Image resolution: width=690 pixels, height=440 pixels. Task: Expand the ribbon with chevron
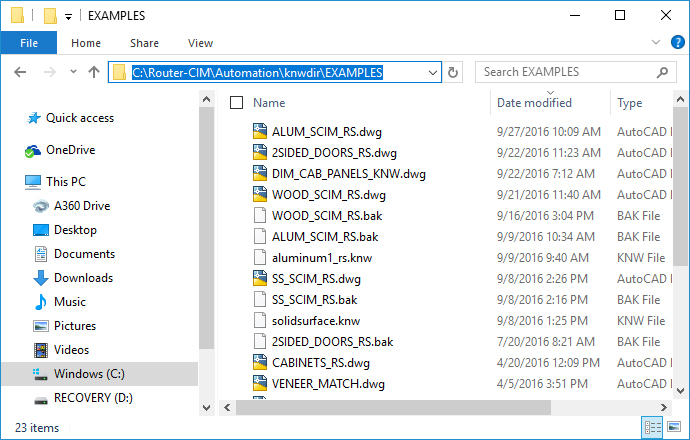656,43
